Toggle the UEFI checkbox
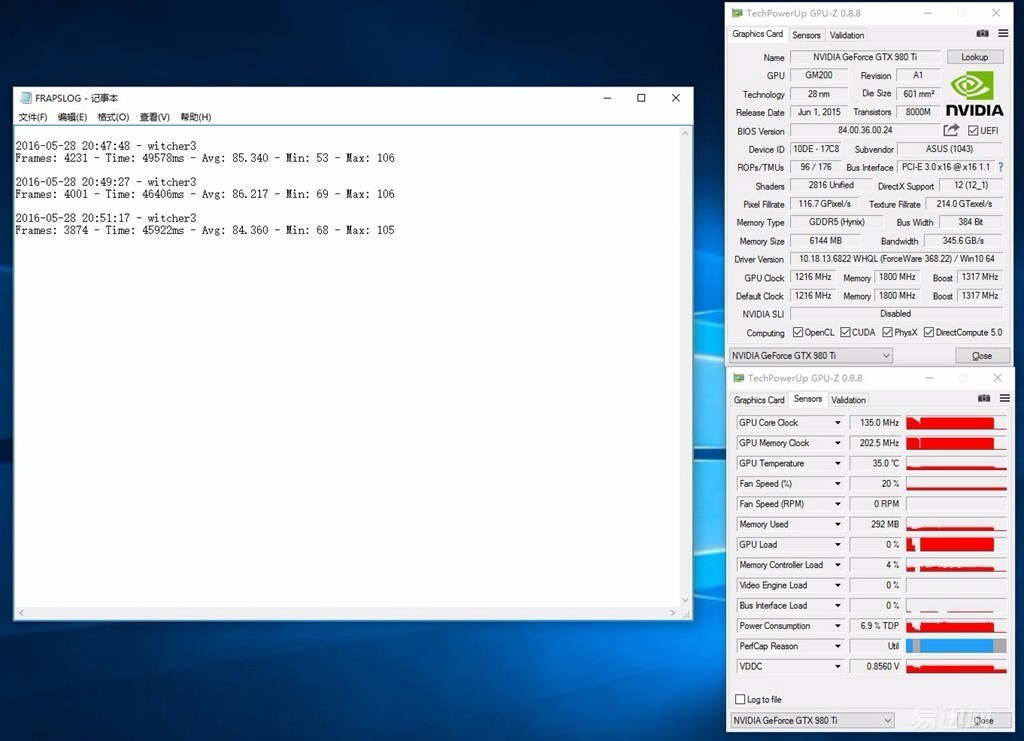The width and height of the screenshot is (1024, 741). tap(973, 131)
